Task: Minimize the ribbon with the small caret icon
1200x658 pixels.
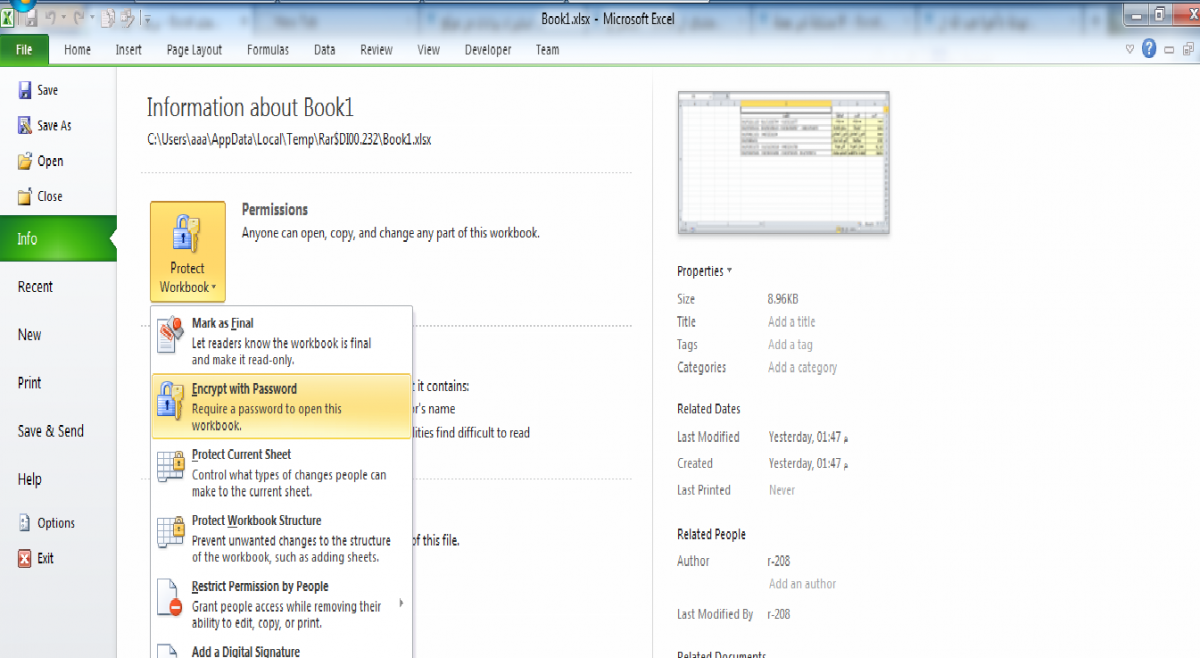Action: point(1130,49)
